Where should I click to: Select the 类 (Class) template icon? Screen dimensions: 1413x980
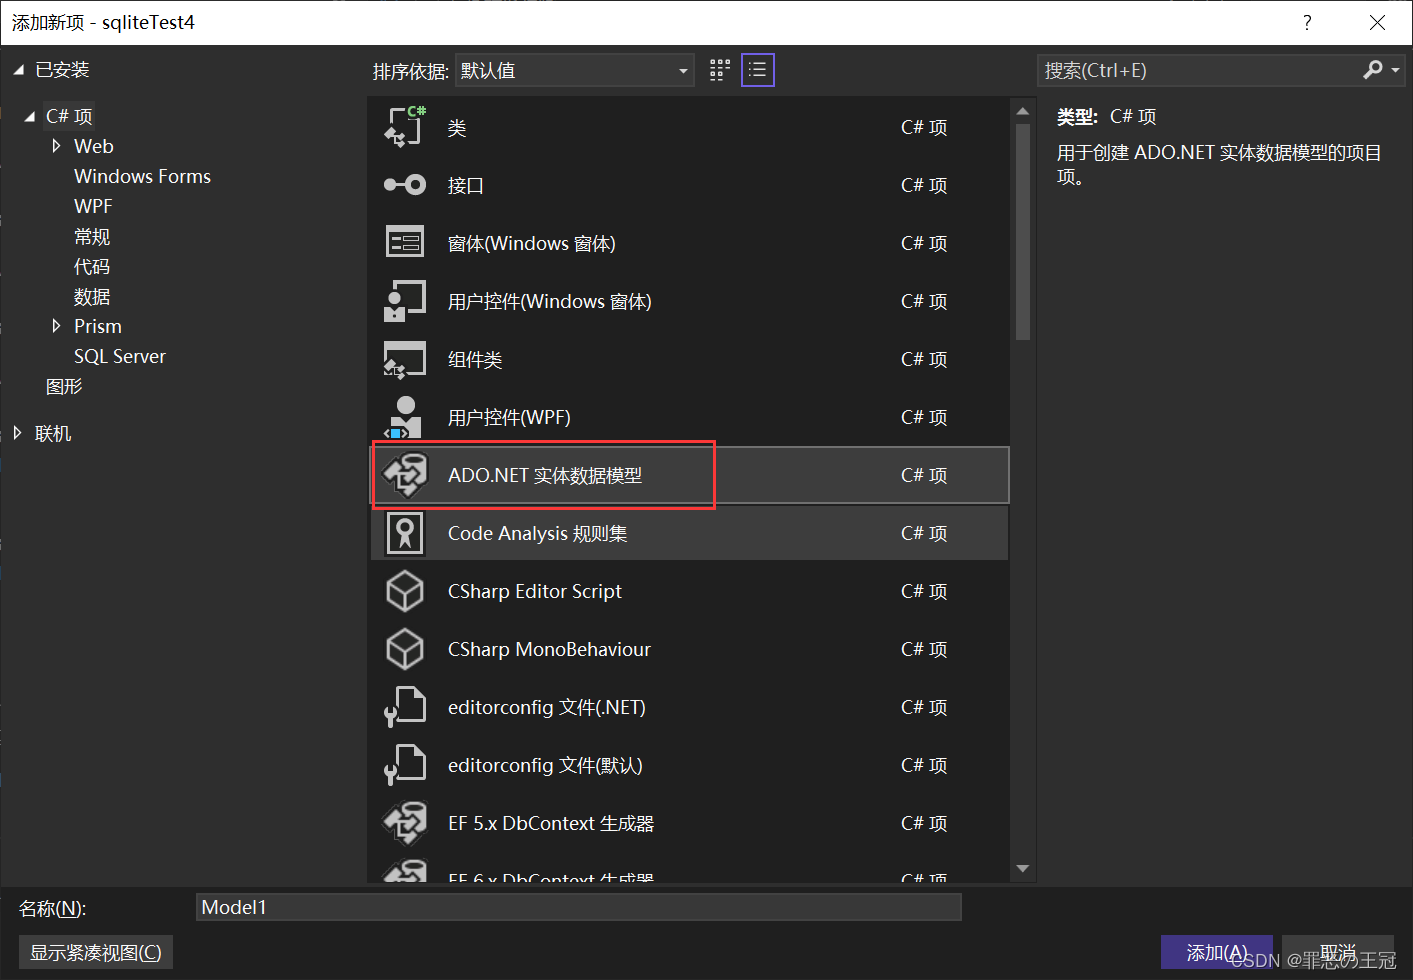pos(405,127)
